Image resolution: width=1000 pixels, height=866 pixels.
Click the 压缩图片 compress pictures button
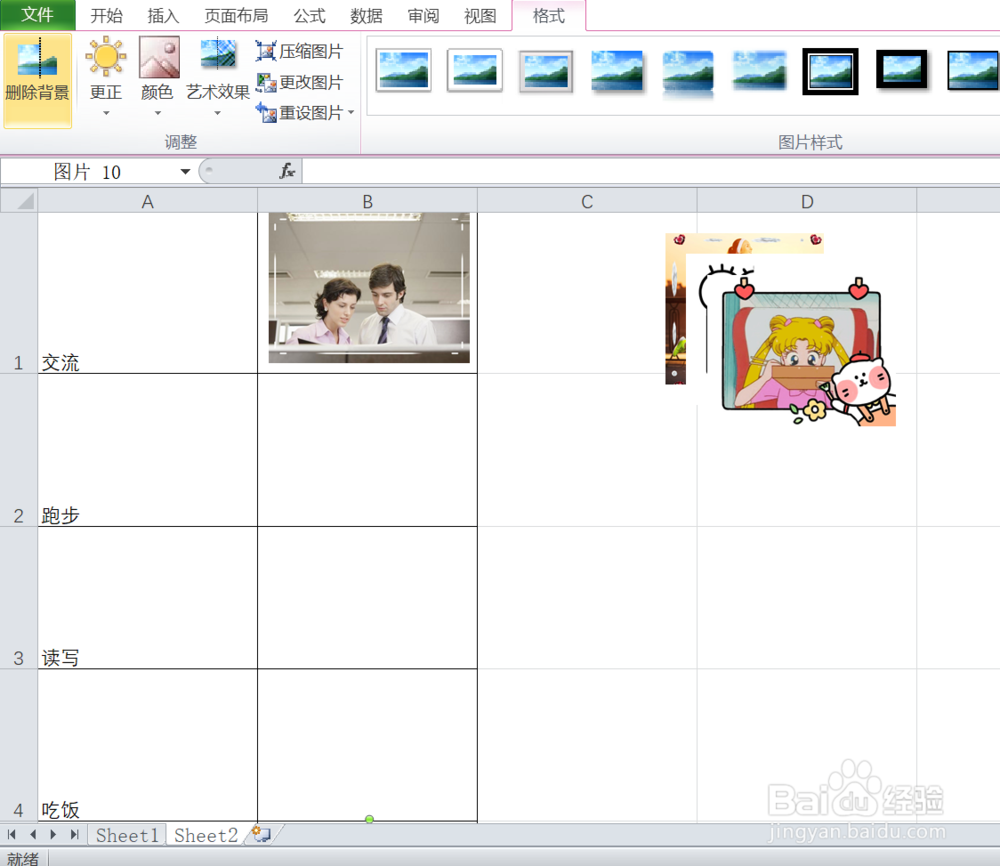pos(300,52)
